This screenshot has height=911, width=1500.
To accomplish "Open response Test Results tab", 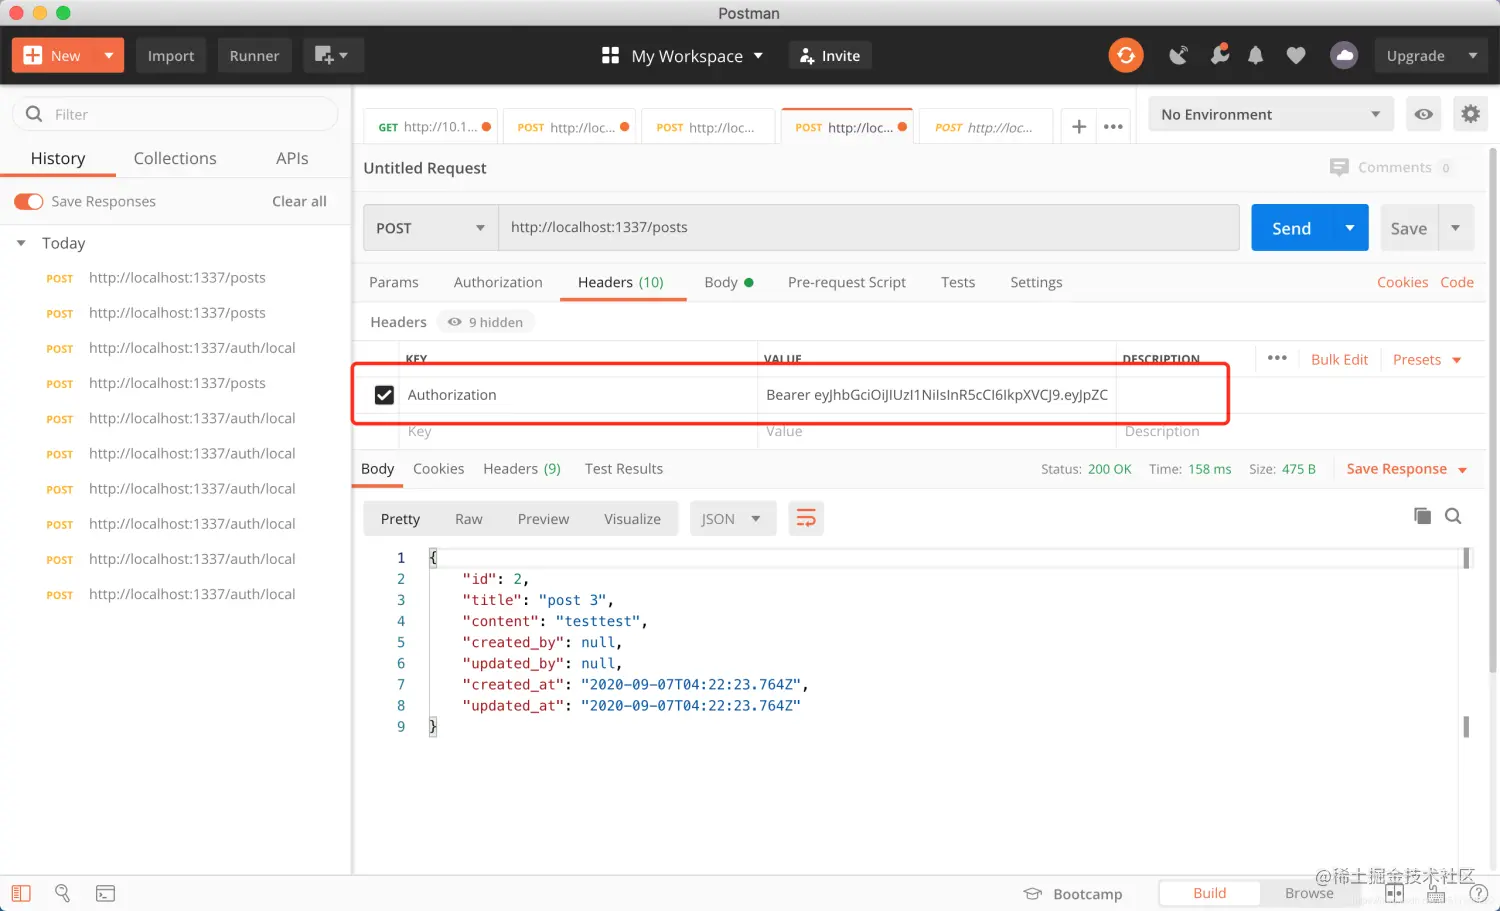I will click(624, 469).
